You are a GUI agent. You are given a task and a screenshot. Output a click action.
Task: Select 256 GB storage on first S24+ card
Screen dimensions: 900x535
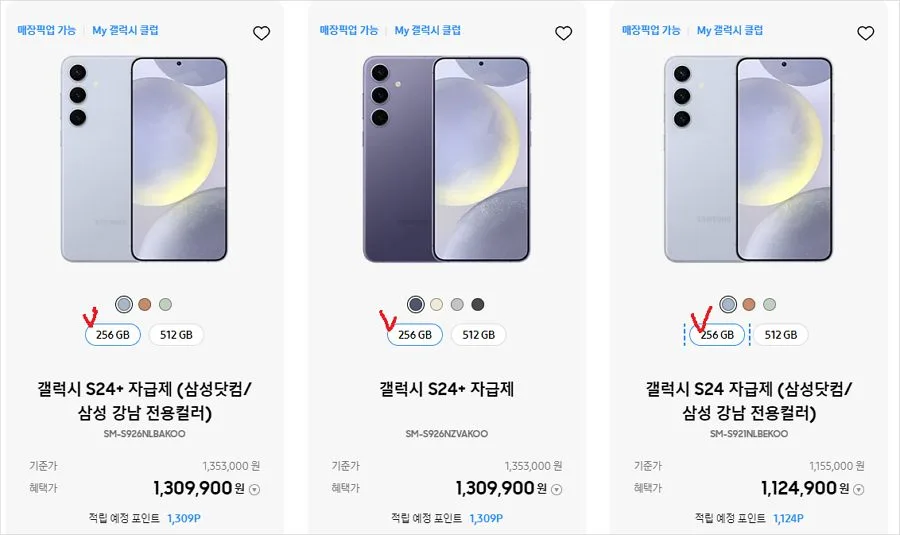pos(113,335)
